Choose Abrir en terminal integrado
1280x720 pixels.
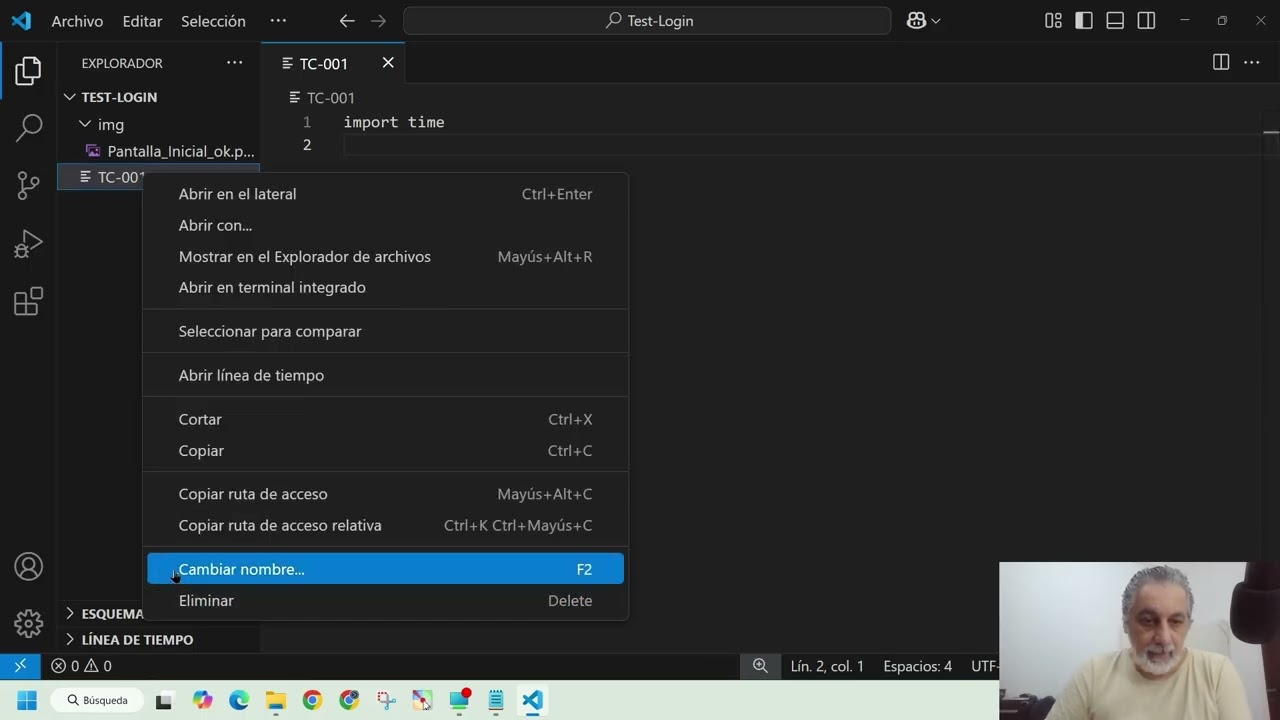coord(385,287)
